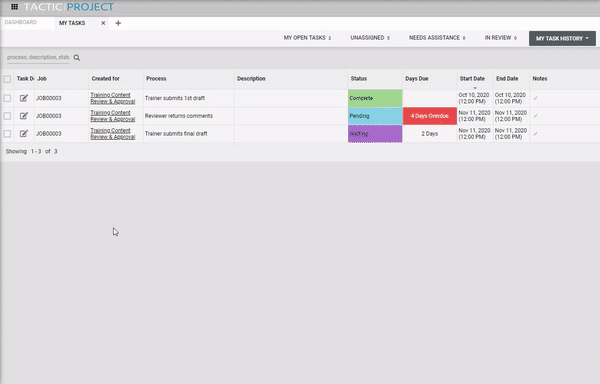
Task: Click JOB00003 in the Complete row
Action: [49, 98]
